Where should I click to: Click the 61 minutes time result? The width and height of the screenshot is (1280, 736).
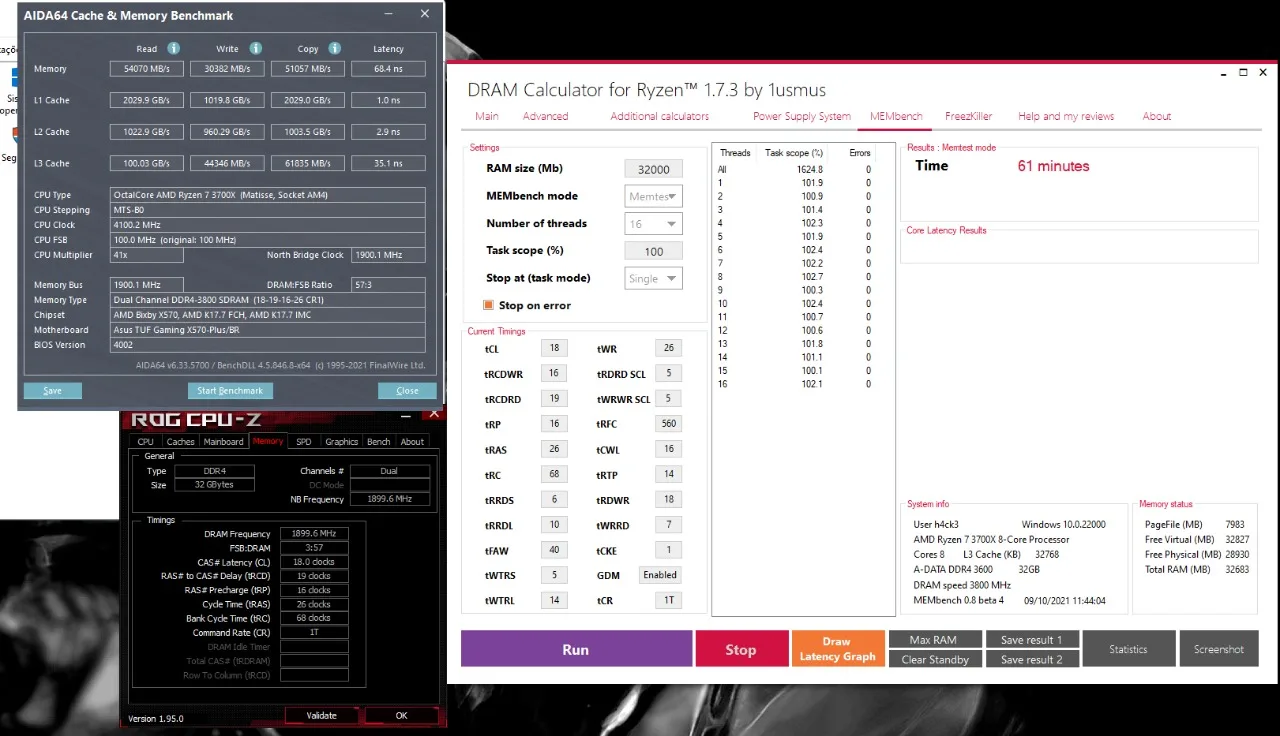(x=1054, y=166)
